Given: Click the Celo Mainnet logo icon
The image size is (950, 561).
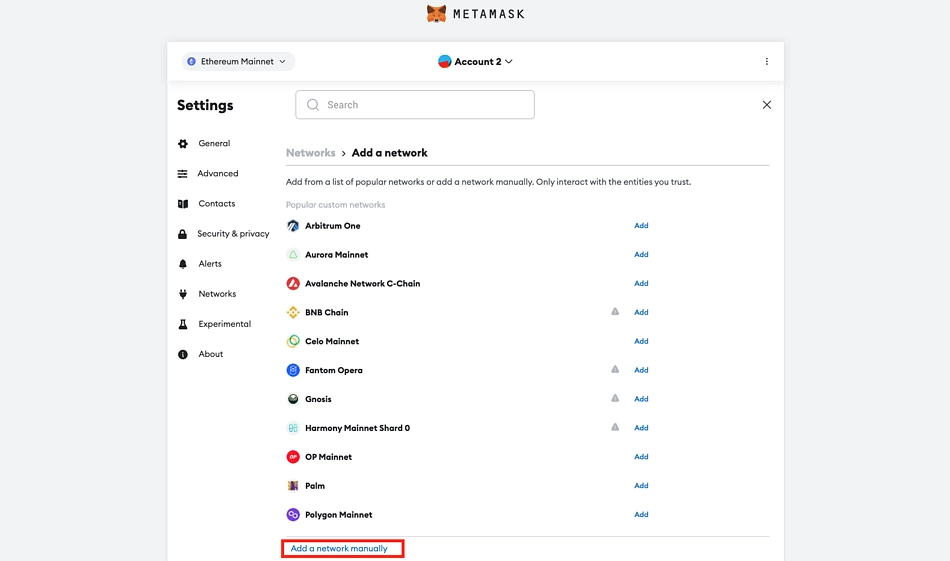Looking at the screenshot, I should [293, 341].
